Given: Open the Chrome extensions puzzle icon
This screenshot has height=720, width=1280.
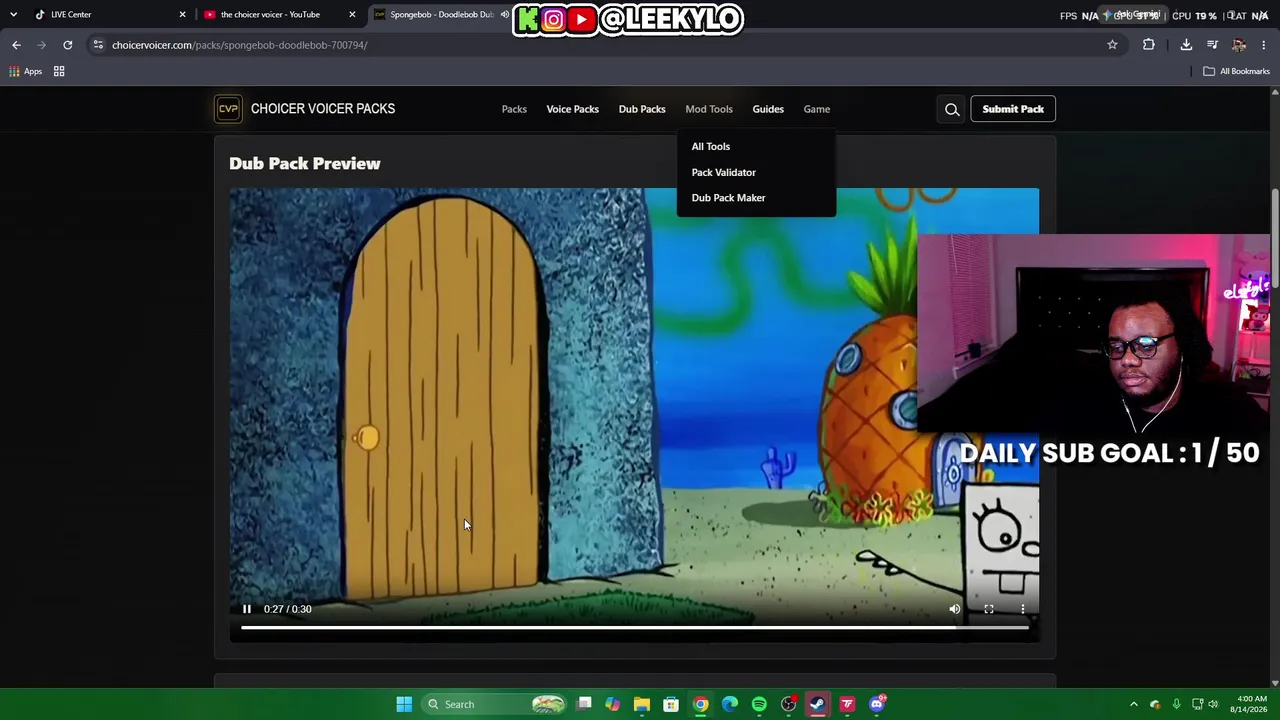Looking at the screenshot, I should pos(1149,45).
